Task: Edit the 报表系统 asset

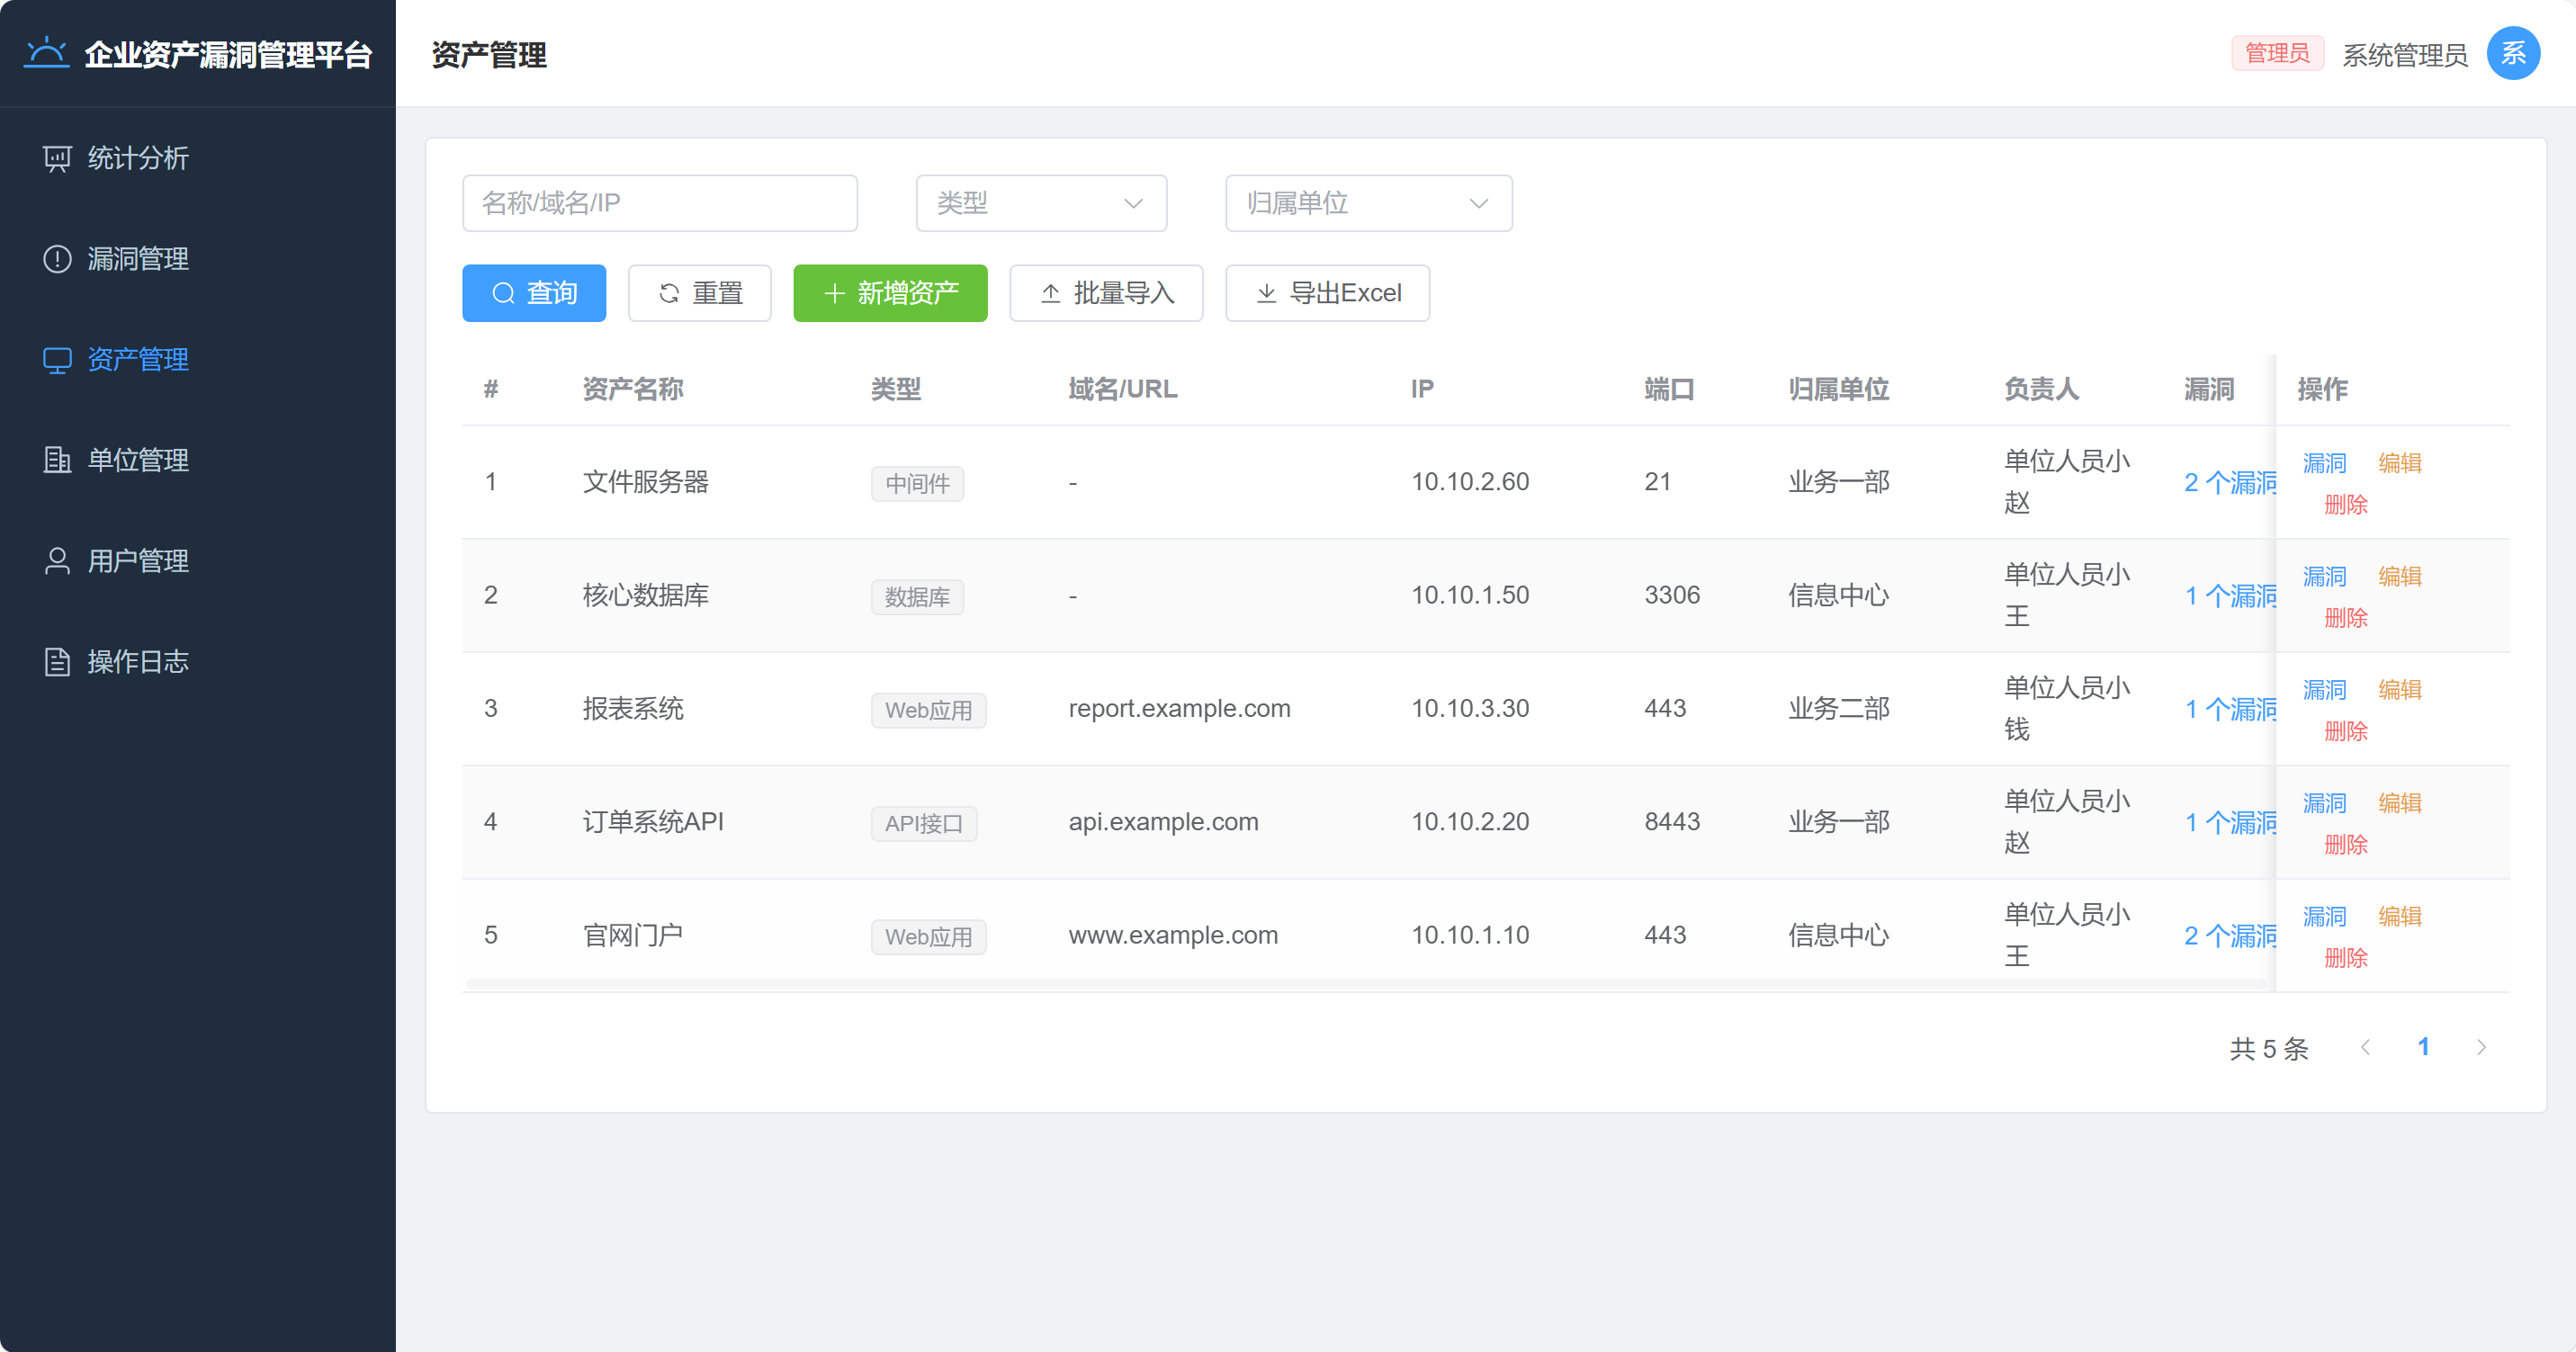Action: [2400, 690]
